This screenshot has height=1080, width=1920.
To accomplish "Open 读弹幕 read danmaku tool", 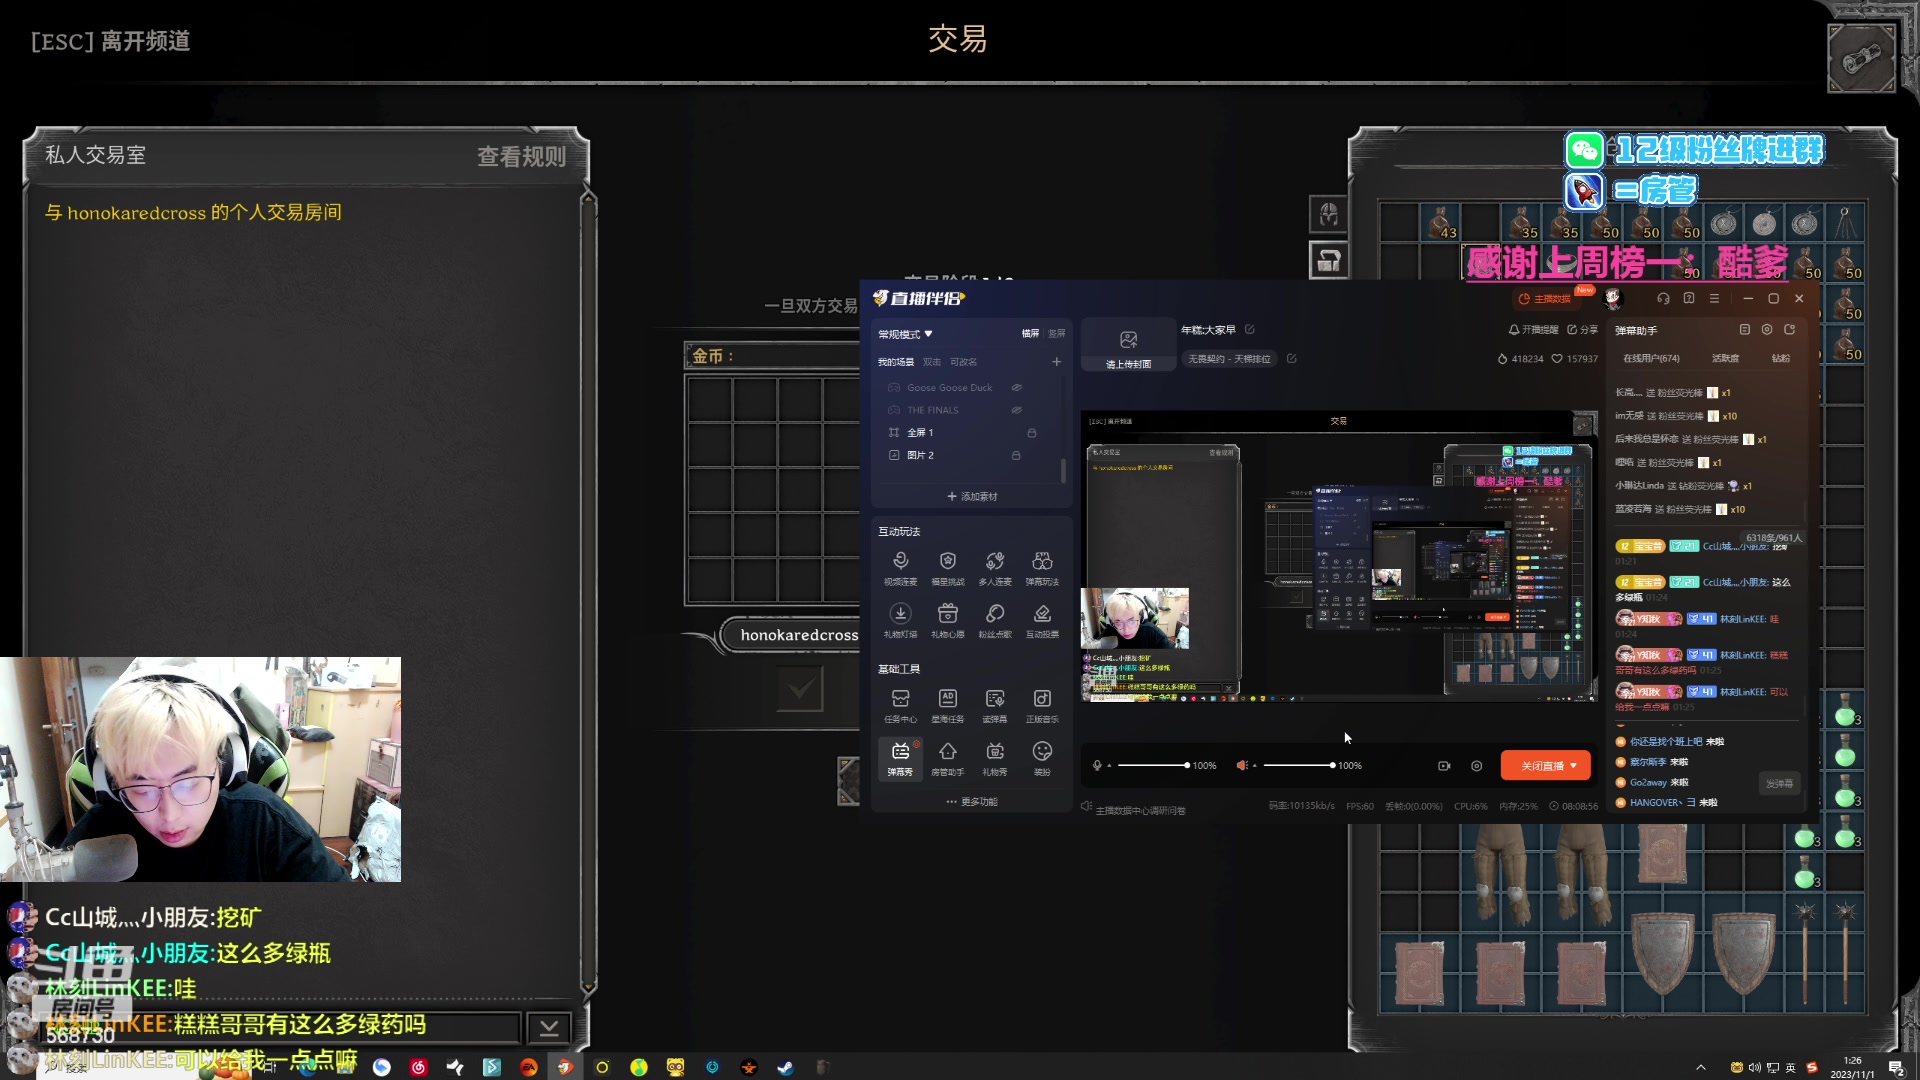I will tap(995, 705).
